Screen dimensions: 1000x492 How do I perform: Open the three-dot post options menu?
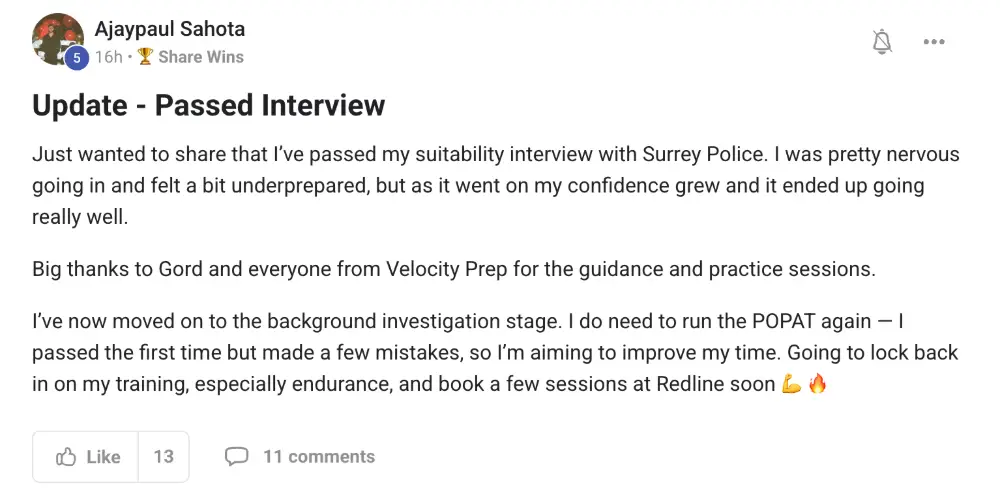point(934,42)
